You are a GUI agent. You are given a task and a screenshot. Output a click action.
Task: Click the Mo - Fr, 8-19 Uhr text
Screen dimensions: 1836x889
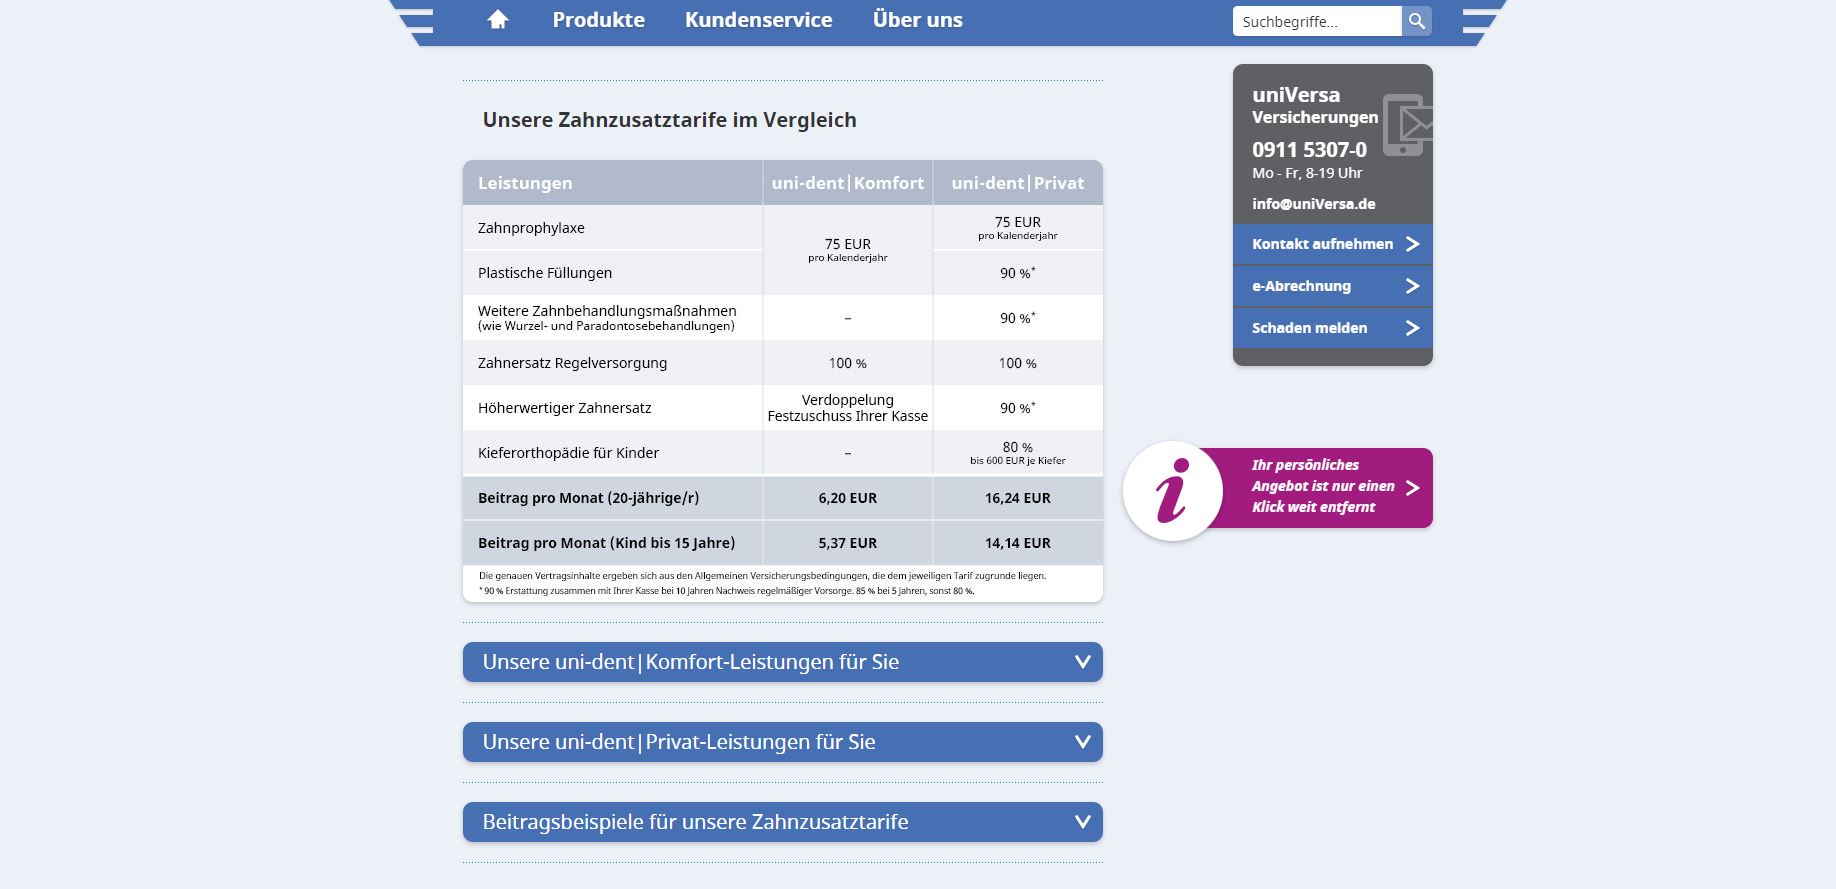coord(1307,173)
